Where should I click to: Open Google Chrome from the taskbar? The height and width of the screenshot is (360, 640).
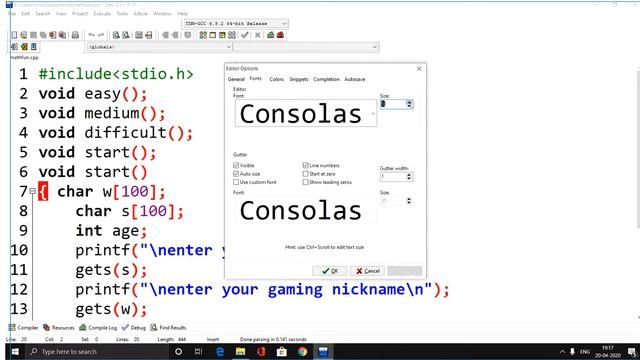click(302, 351)
